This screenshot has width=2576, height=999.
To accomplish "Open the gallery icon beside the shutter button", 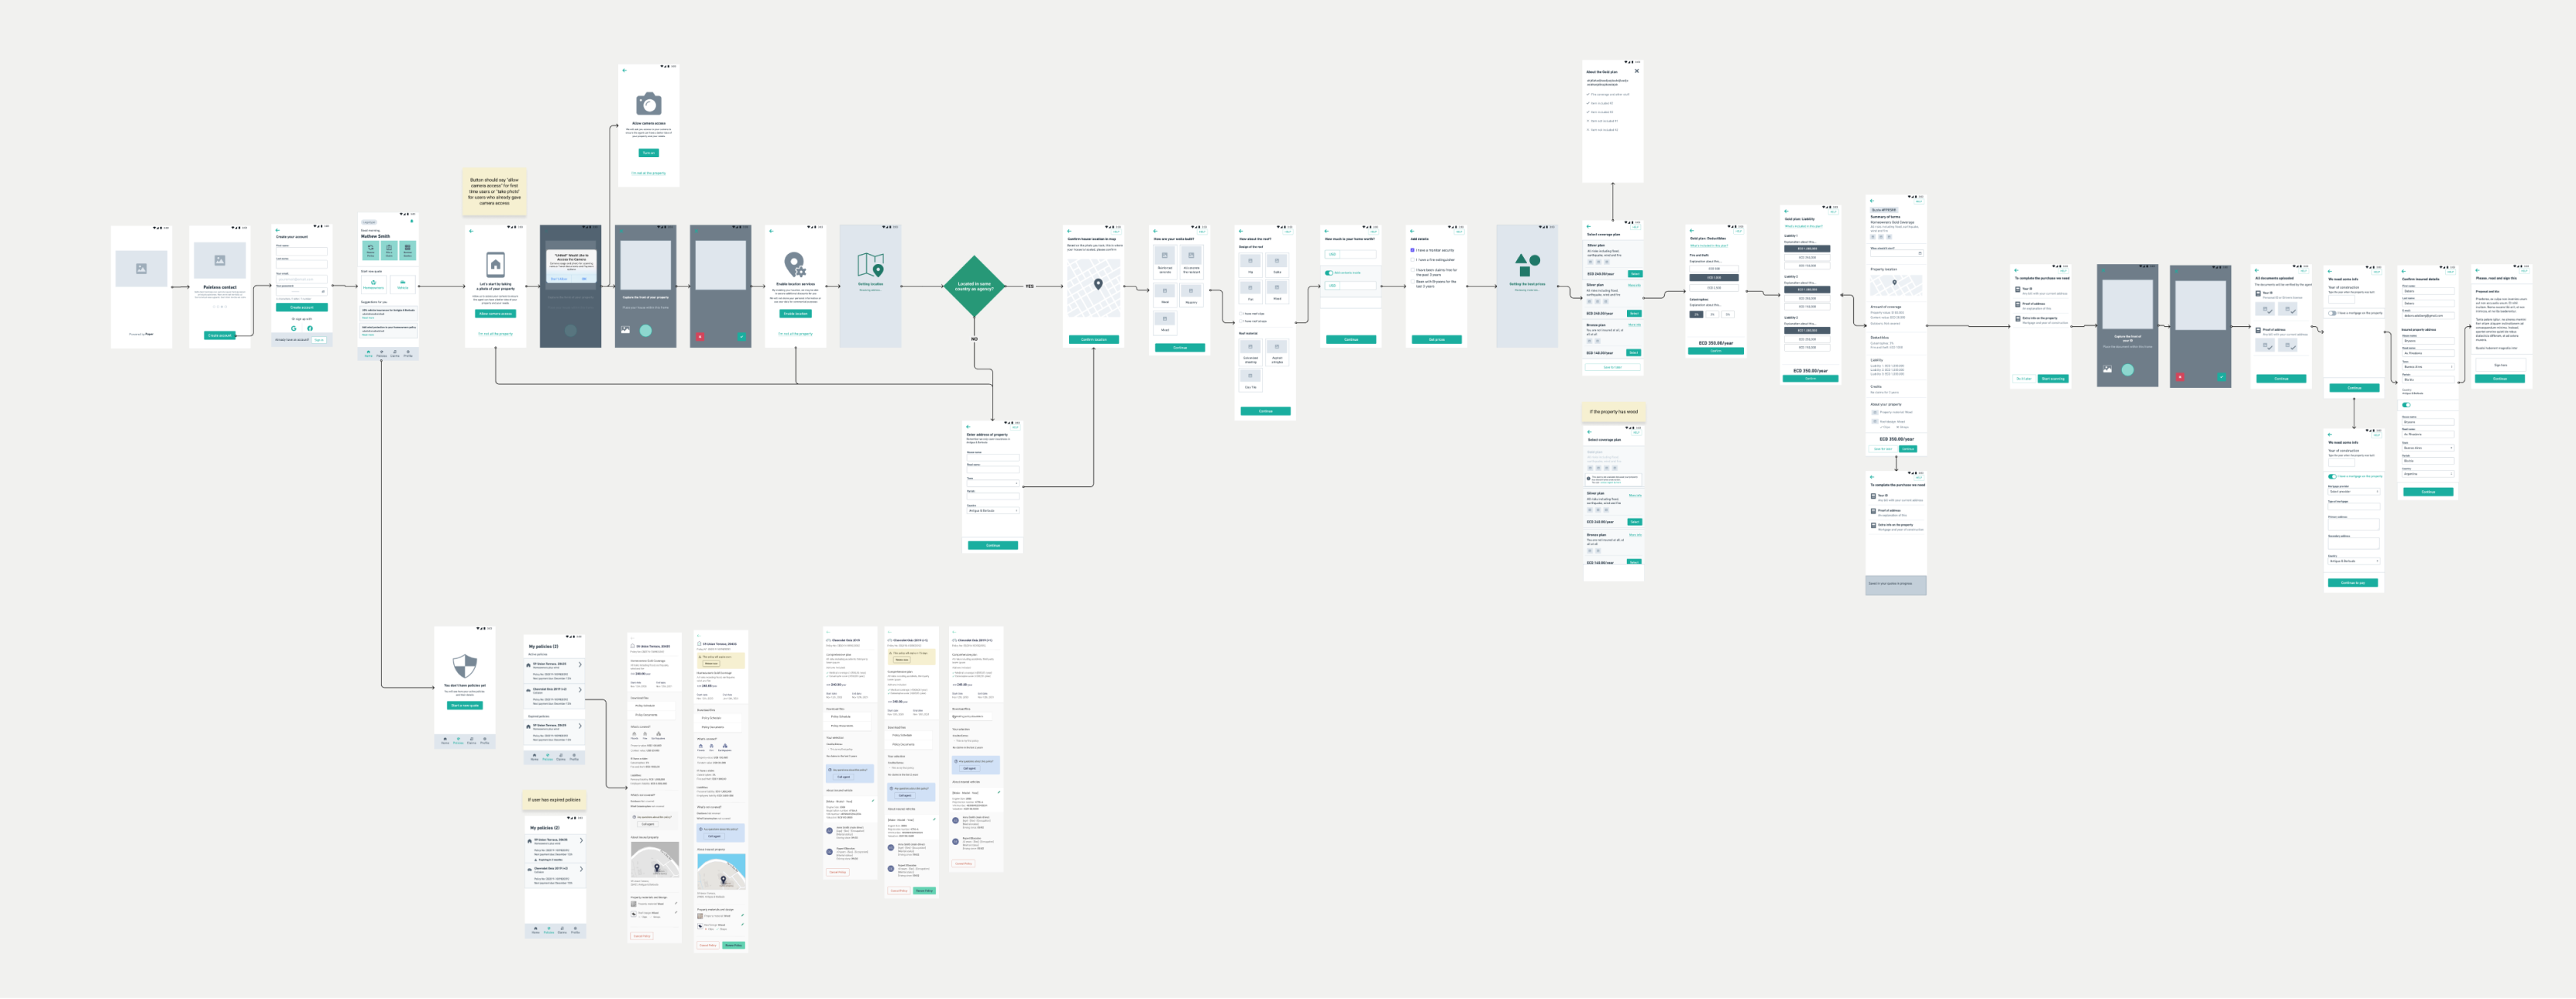I will tap(626, 330).
